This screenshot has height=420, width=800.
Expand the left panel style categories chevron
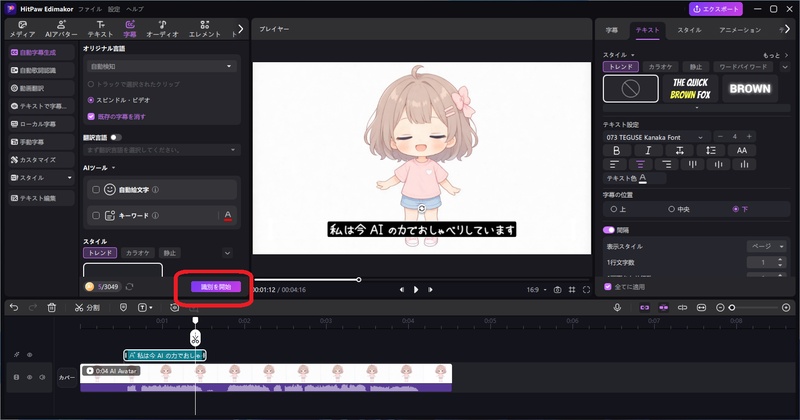[x=227, y=253]
